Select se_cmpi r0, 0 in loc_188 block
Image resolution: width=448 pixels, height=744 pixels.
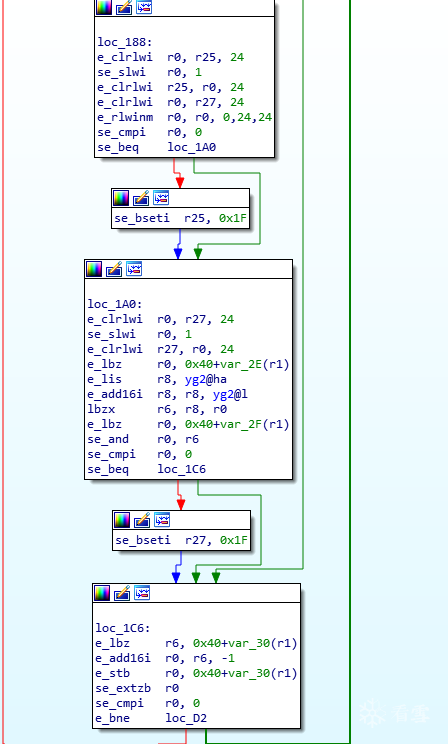(149, 132)
